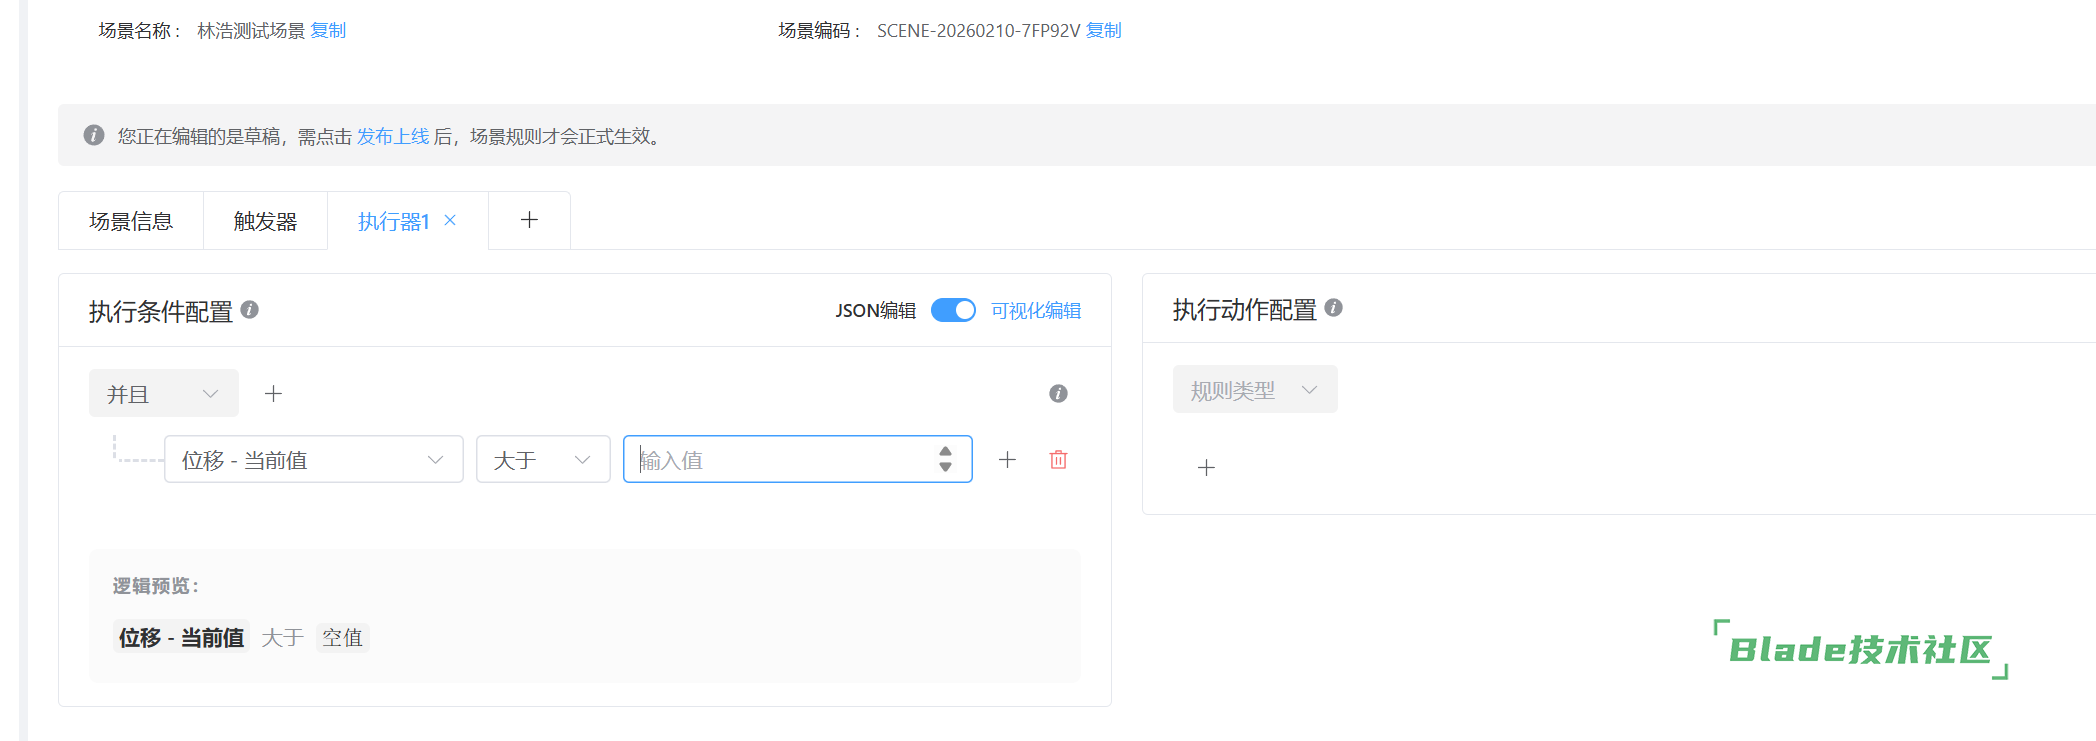The width and height of the screenshot is (2096, 741).
Task: Open the 并且 logic operator dropdown
Action: (163, 394)
